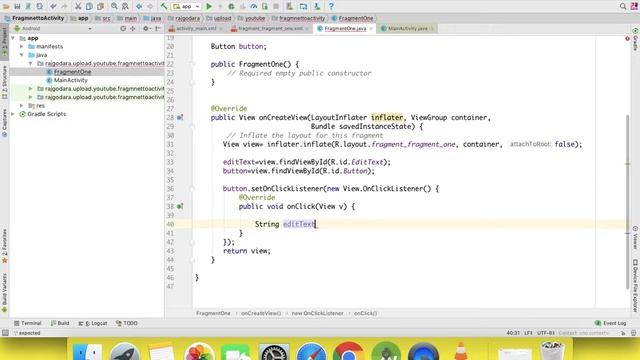Viewport: 640px width, 360px height.
Task: Run the app with green play button
Action: coord(209,6)
